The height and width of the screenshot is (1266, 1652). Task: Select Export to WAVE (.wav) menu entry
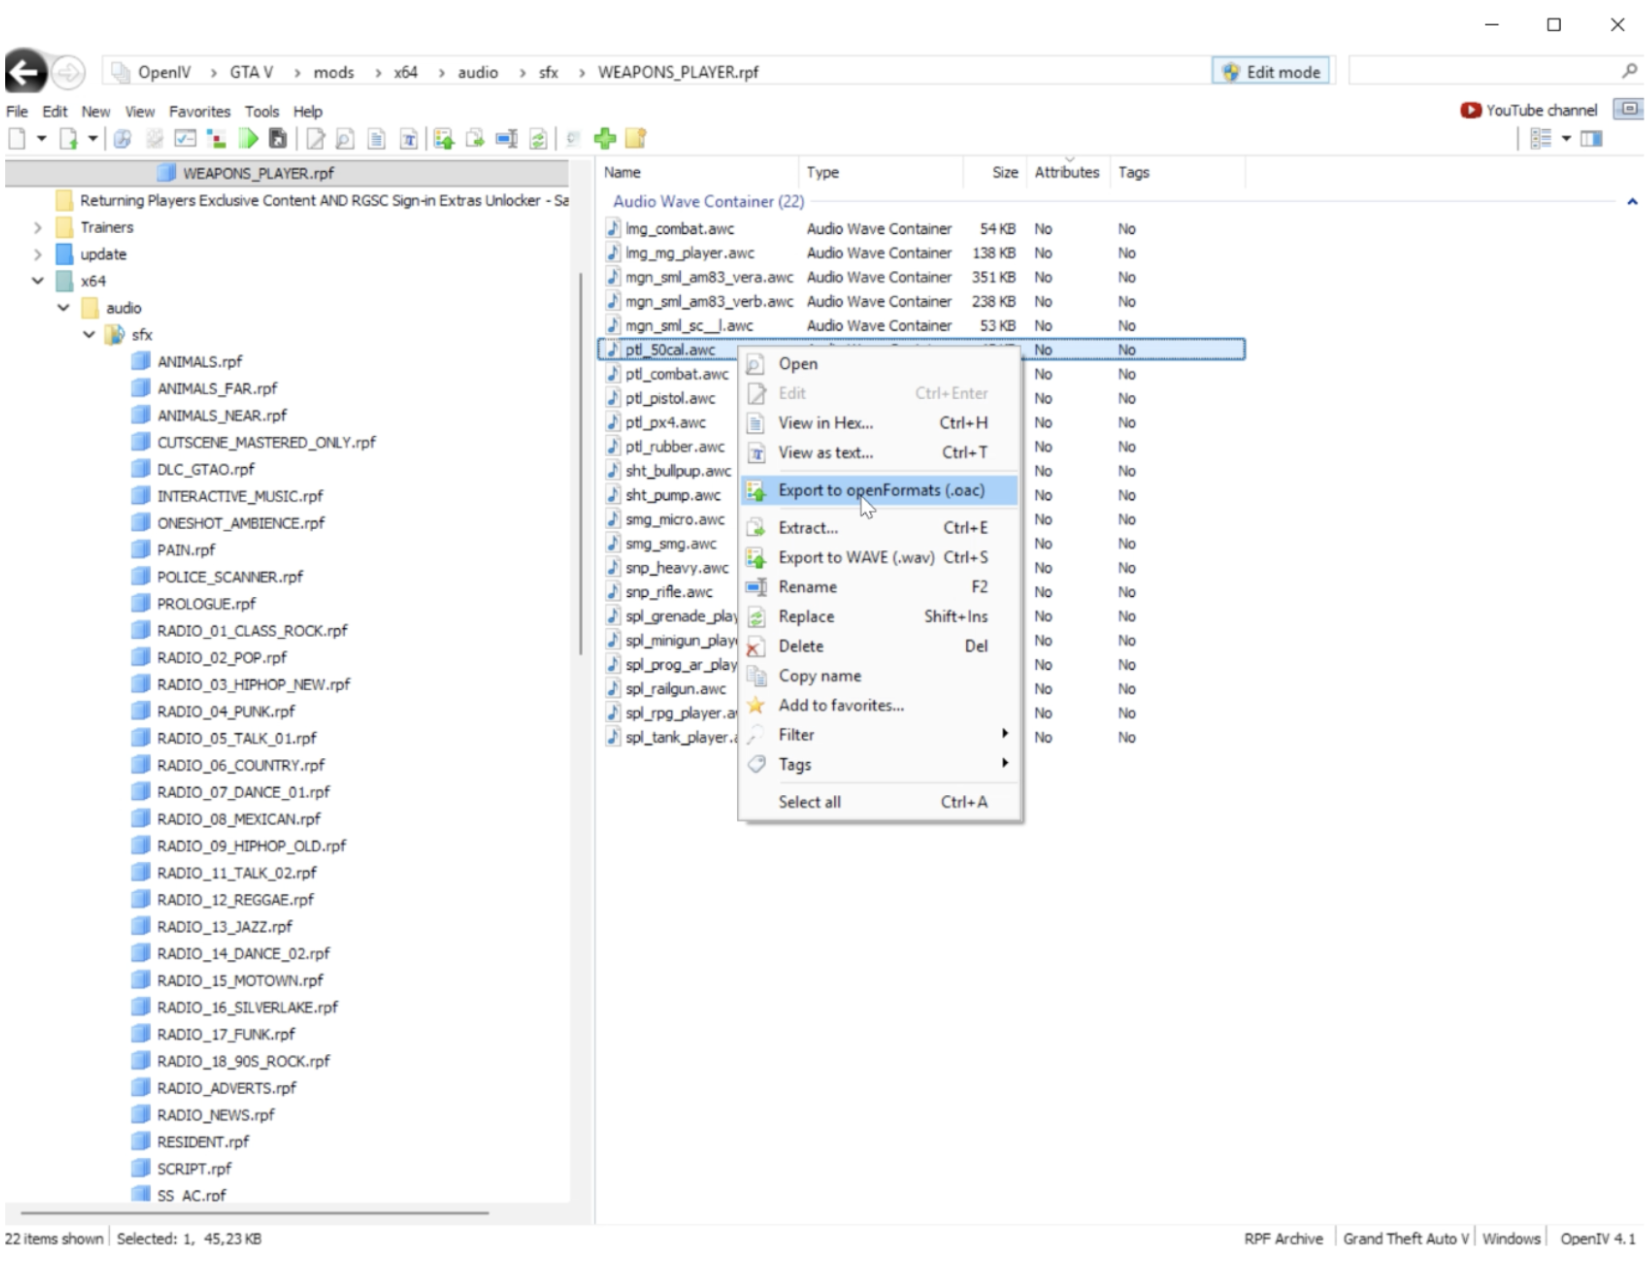(x=856, y=557)
